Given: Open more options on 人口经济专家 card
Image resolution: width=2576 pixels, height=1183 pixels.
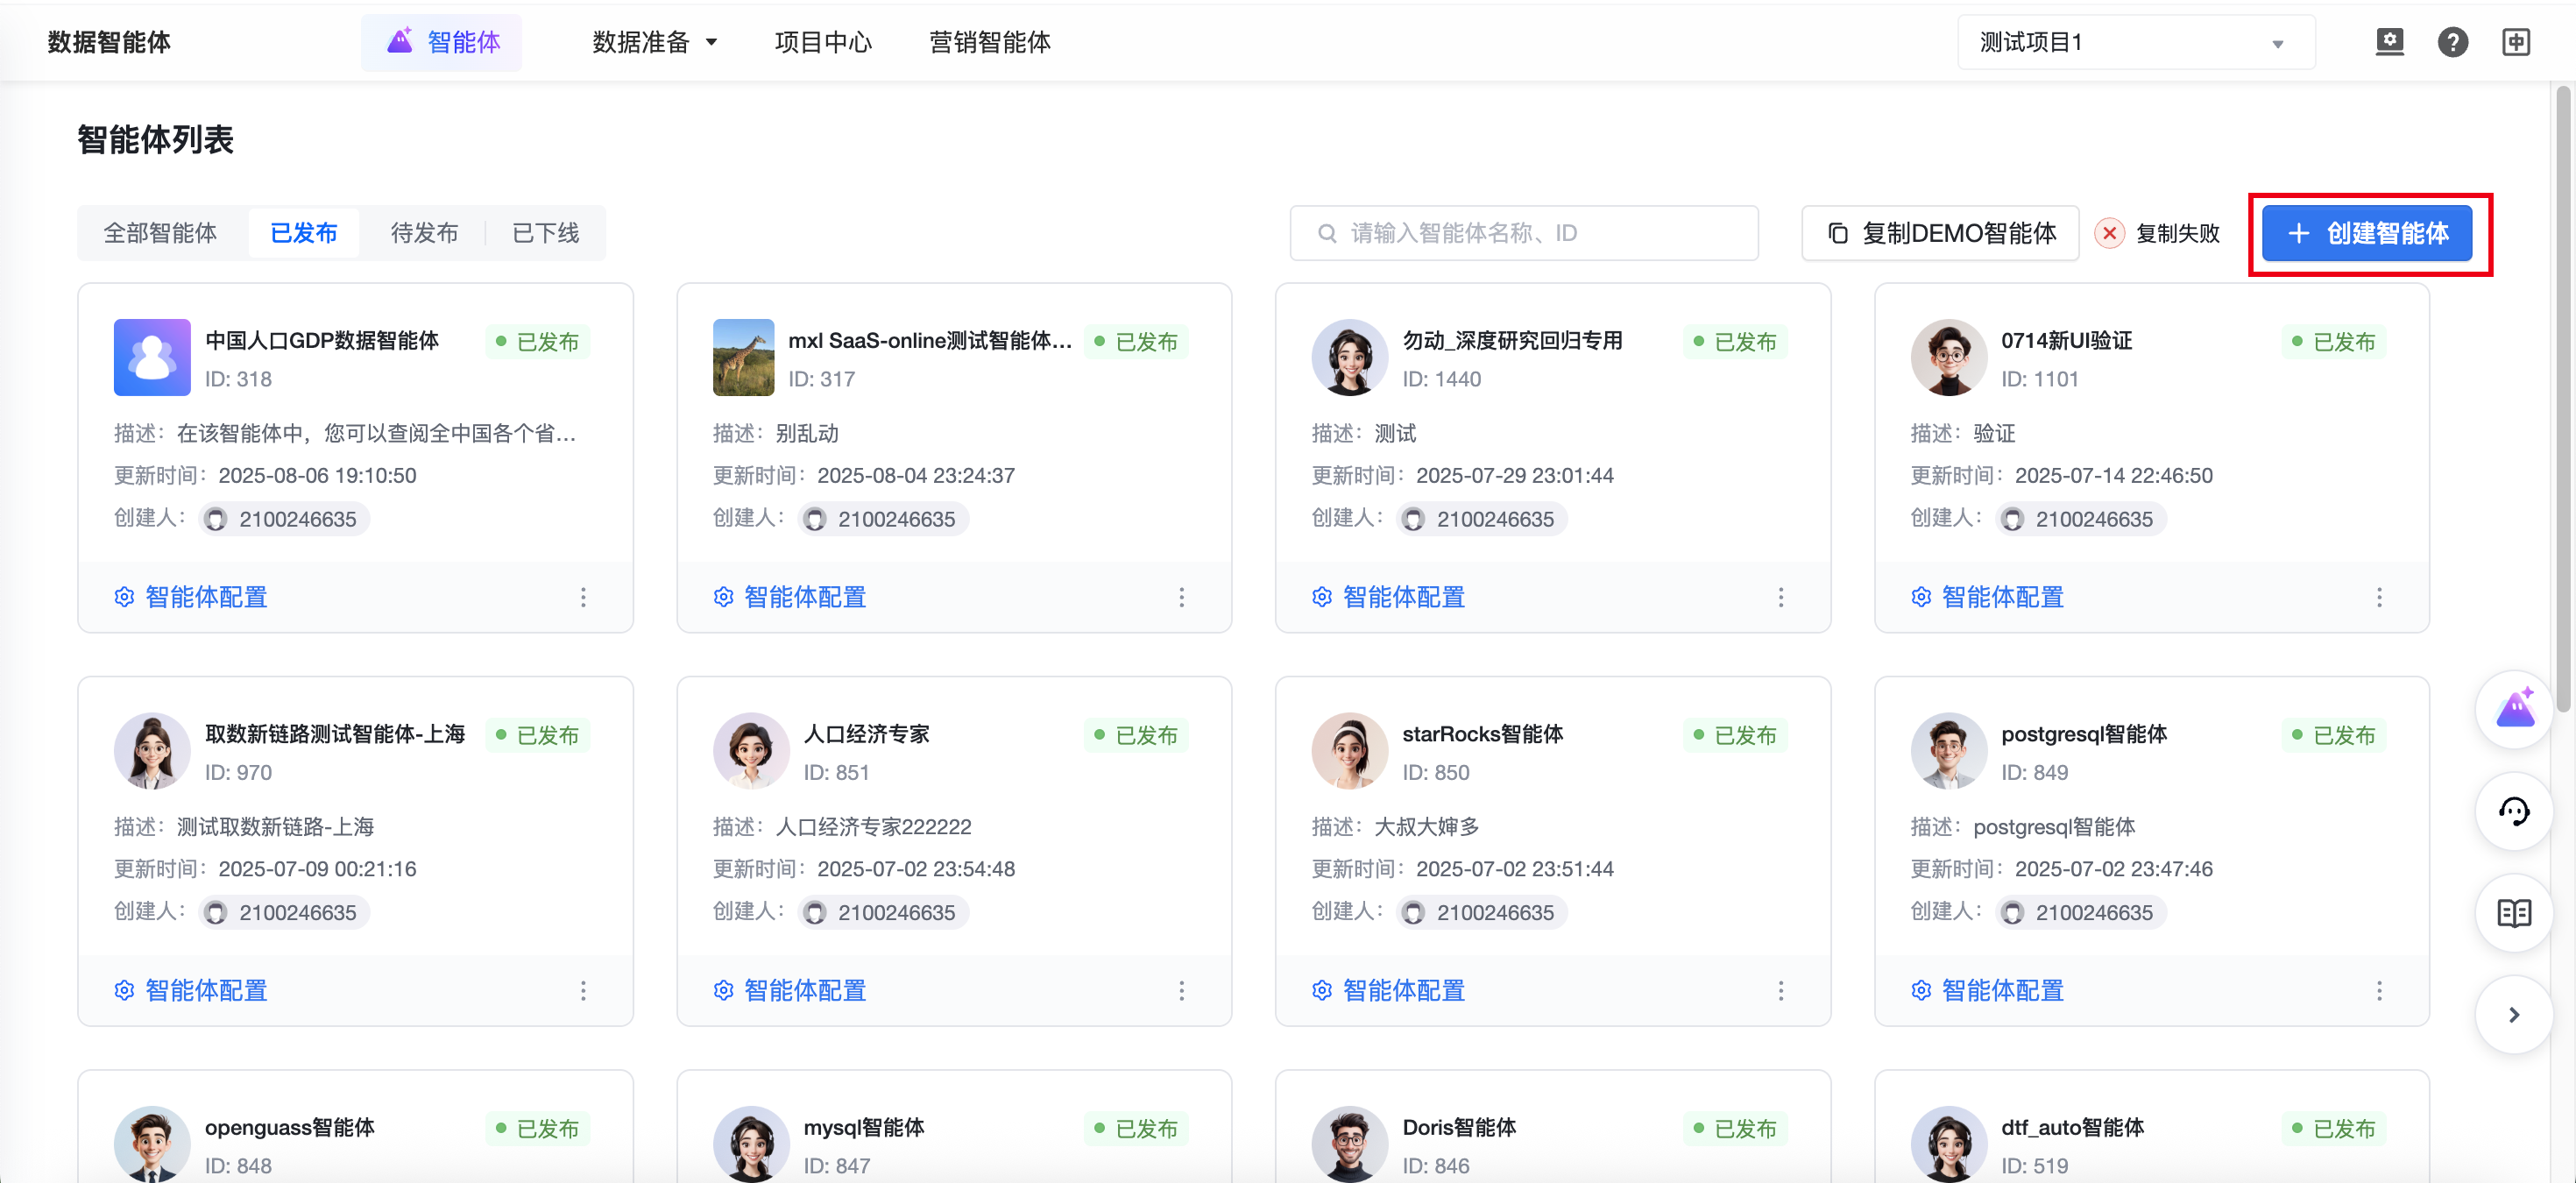Looking at the screenshot, I should (1181, 990).
